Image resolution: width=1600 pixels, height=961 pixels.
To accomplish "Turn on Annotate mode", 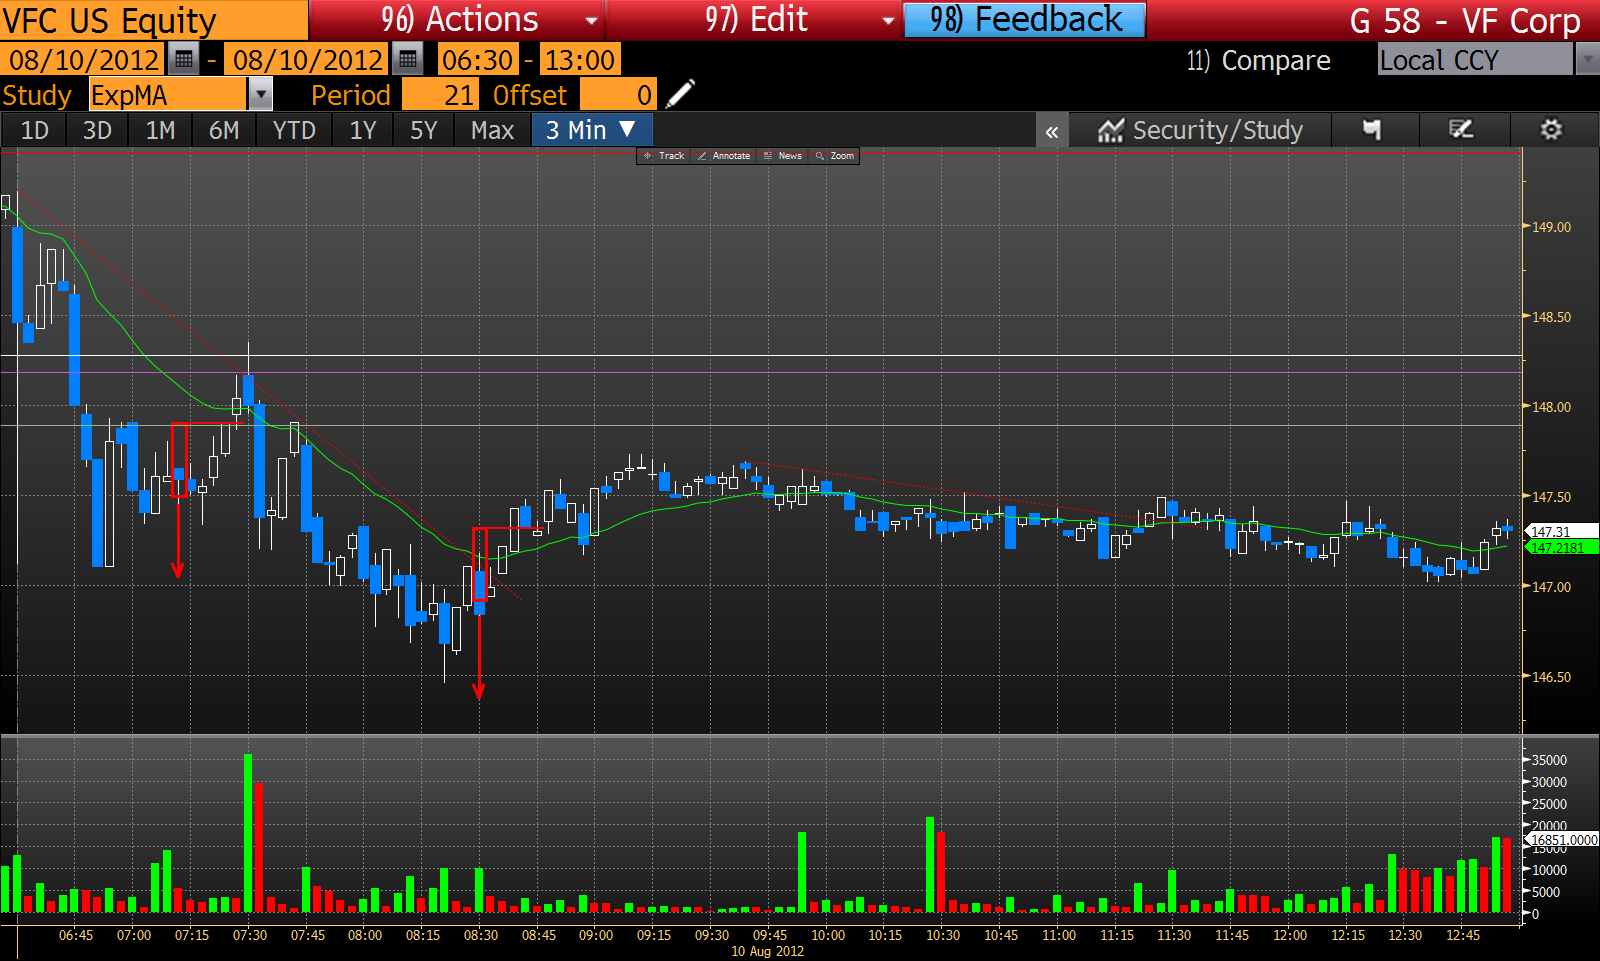I will coord(724,156).
